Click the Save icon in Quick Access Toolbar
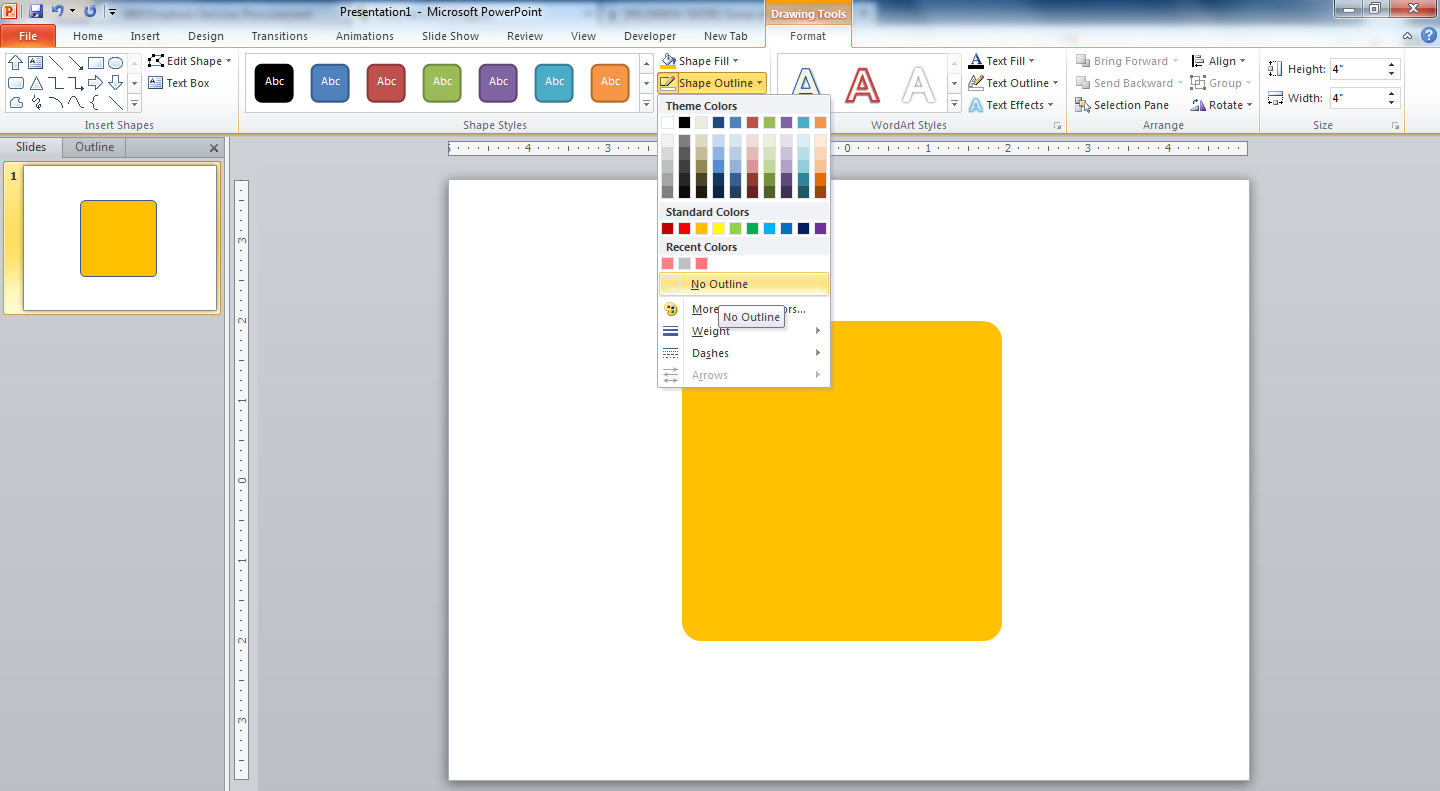This screenshot has width=1440, height=791. [x=36, y=11]
